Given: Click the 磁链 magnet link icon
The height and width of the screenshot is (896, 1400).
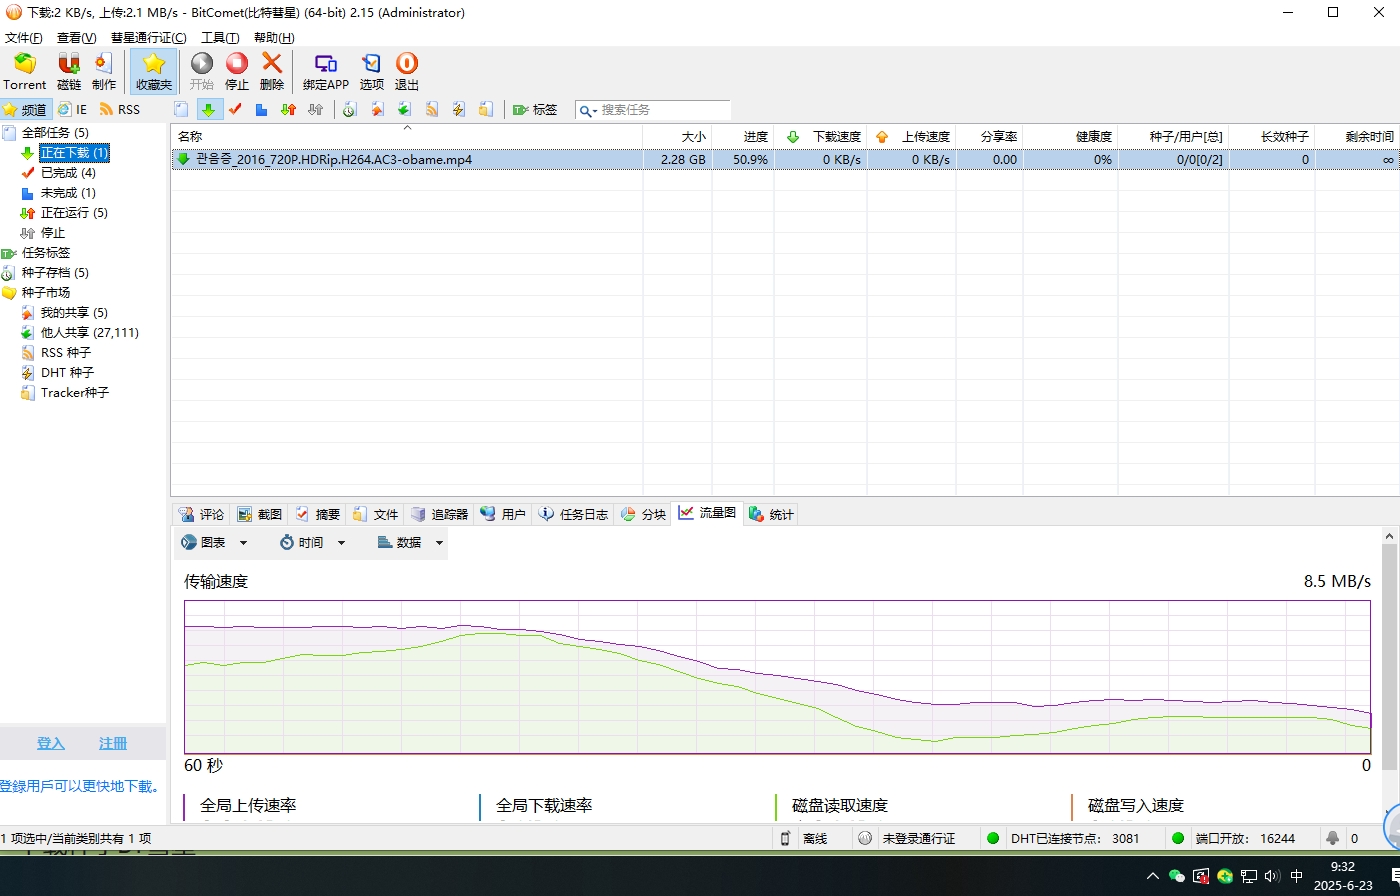Looking at the screenshot, I should [69, 72].
